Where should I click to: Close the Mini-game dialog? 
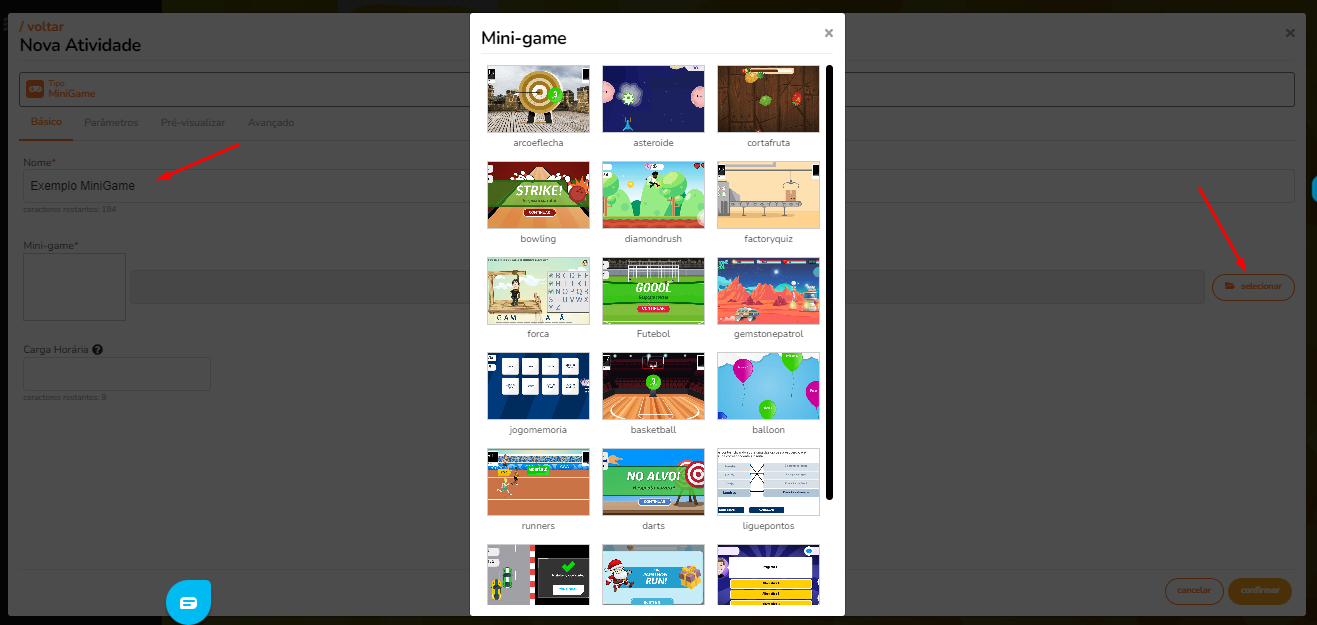[828, 33]
